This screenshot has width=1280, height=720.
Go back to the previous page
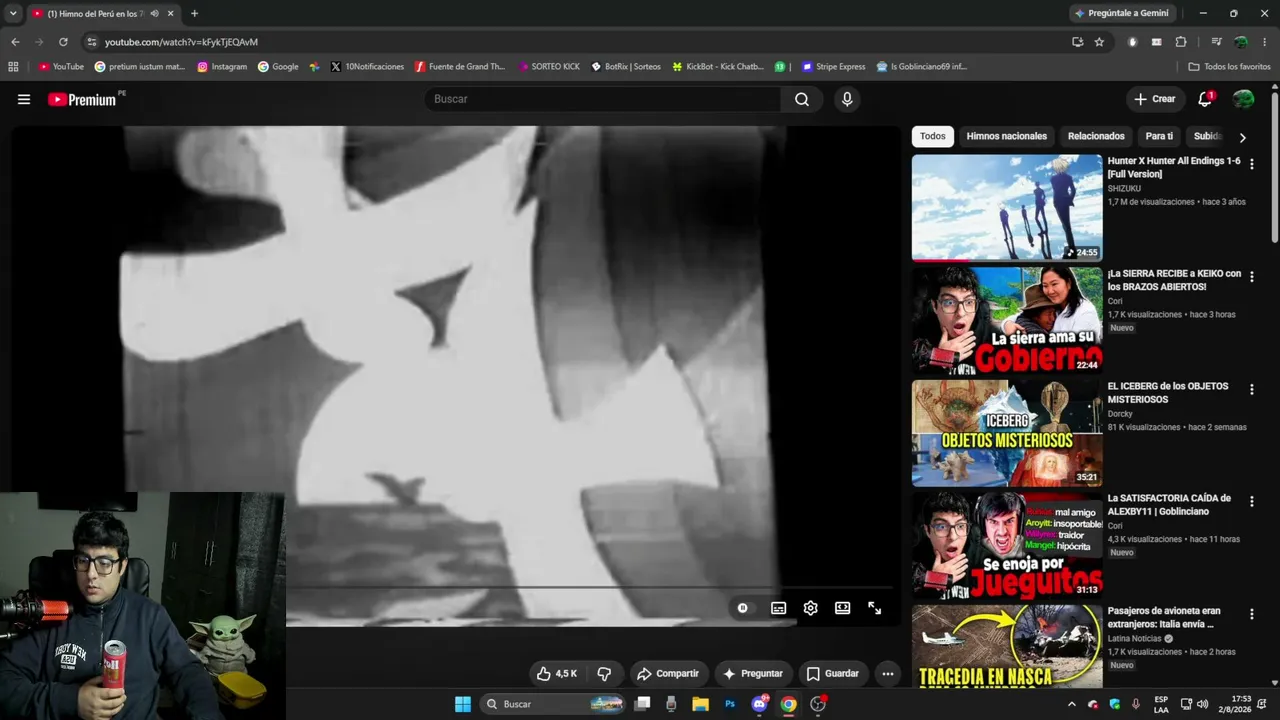[15, 42]
